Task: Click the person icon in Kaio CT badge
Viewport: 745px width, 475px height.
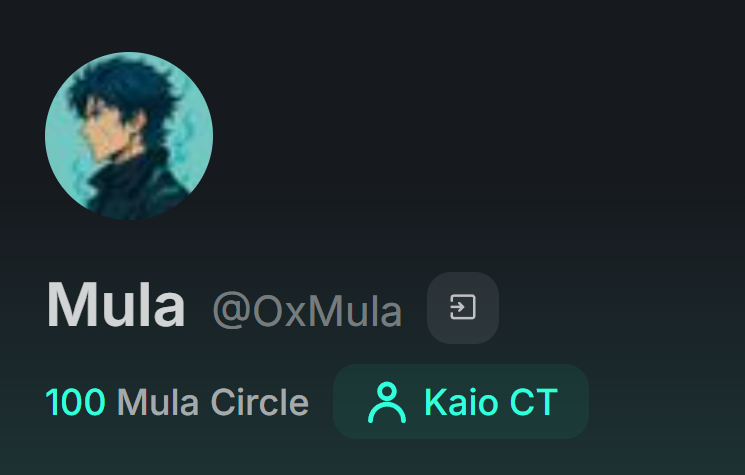Action: [387, 402]
